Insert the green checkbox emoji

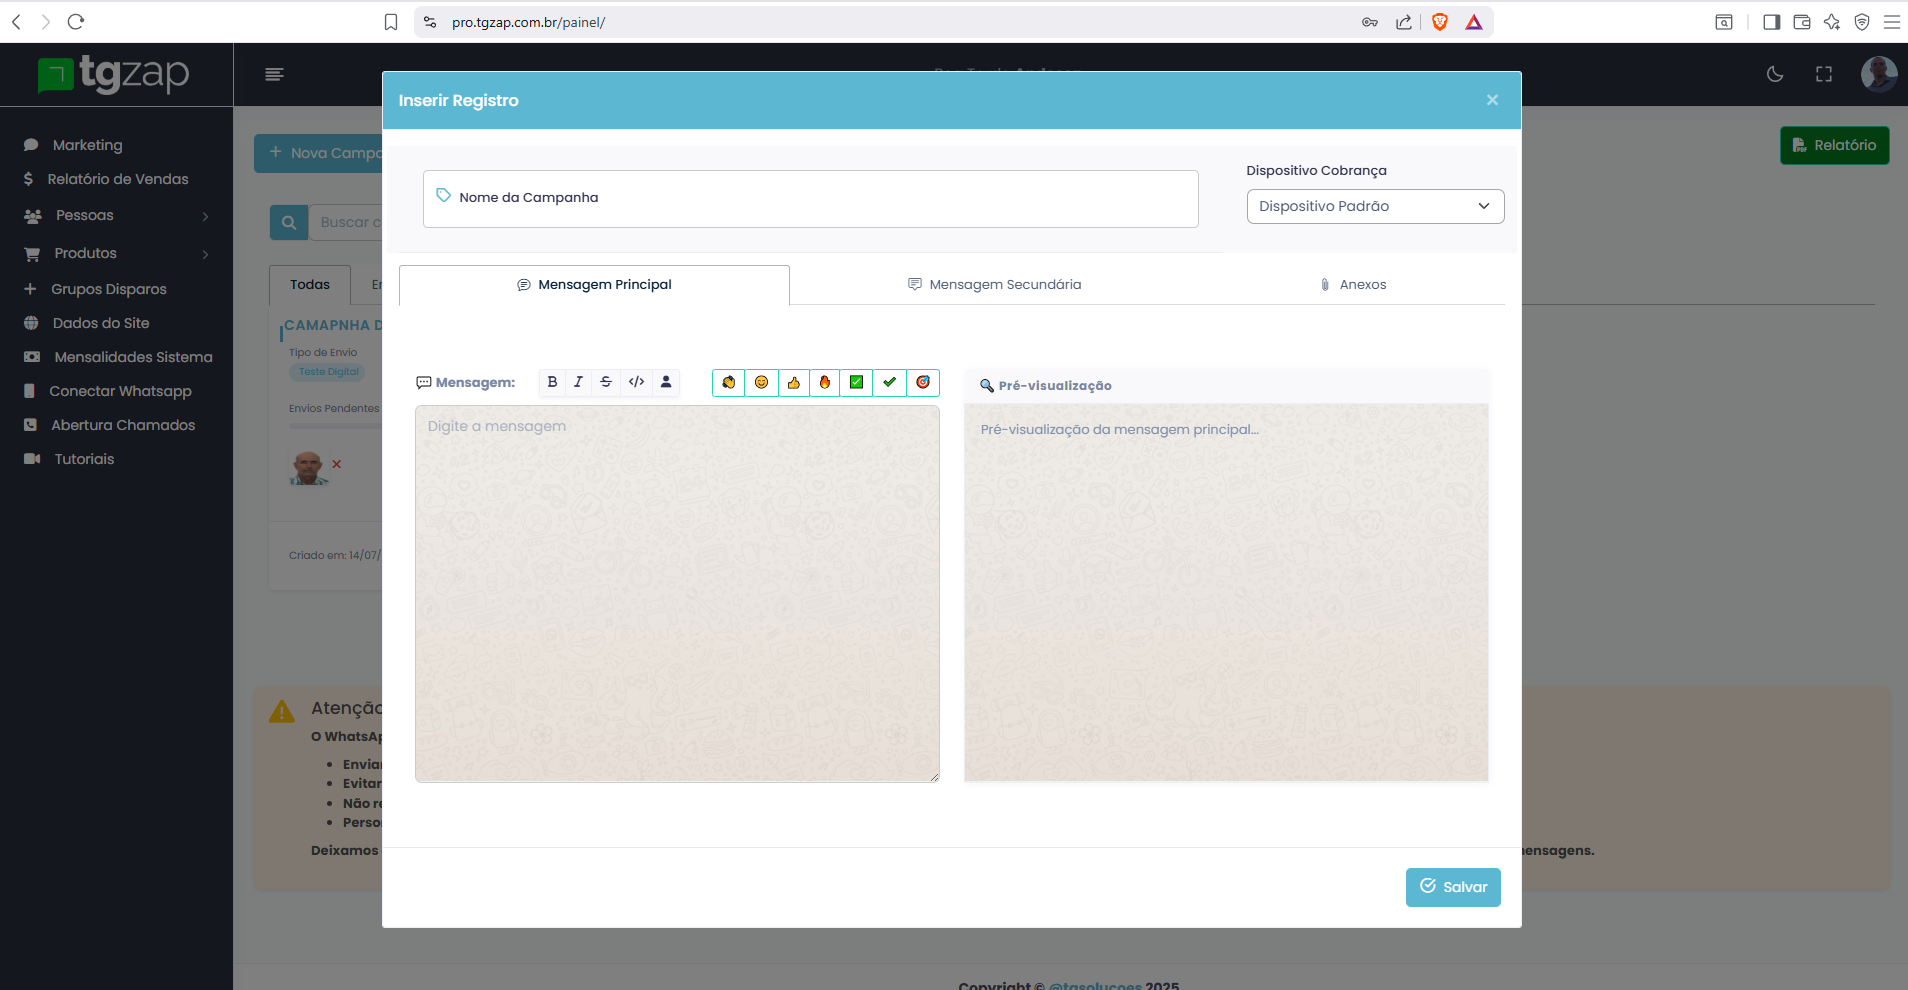click(857, 382)
